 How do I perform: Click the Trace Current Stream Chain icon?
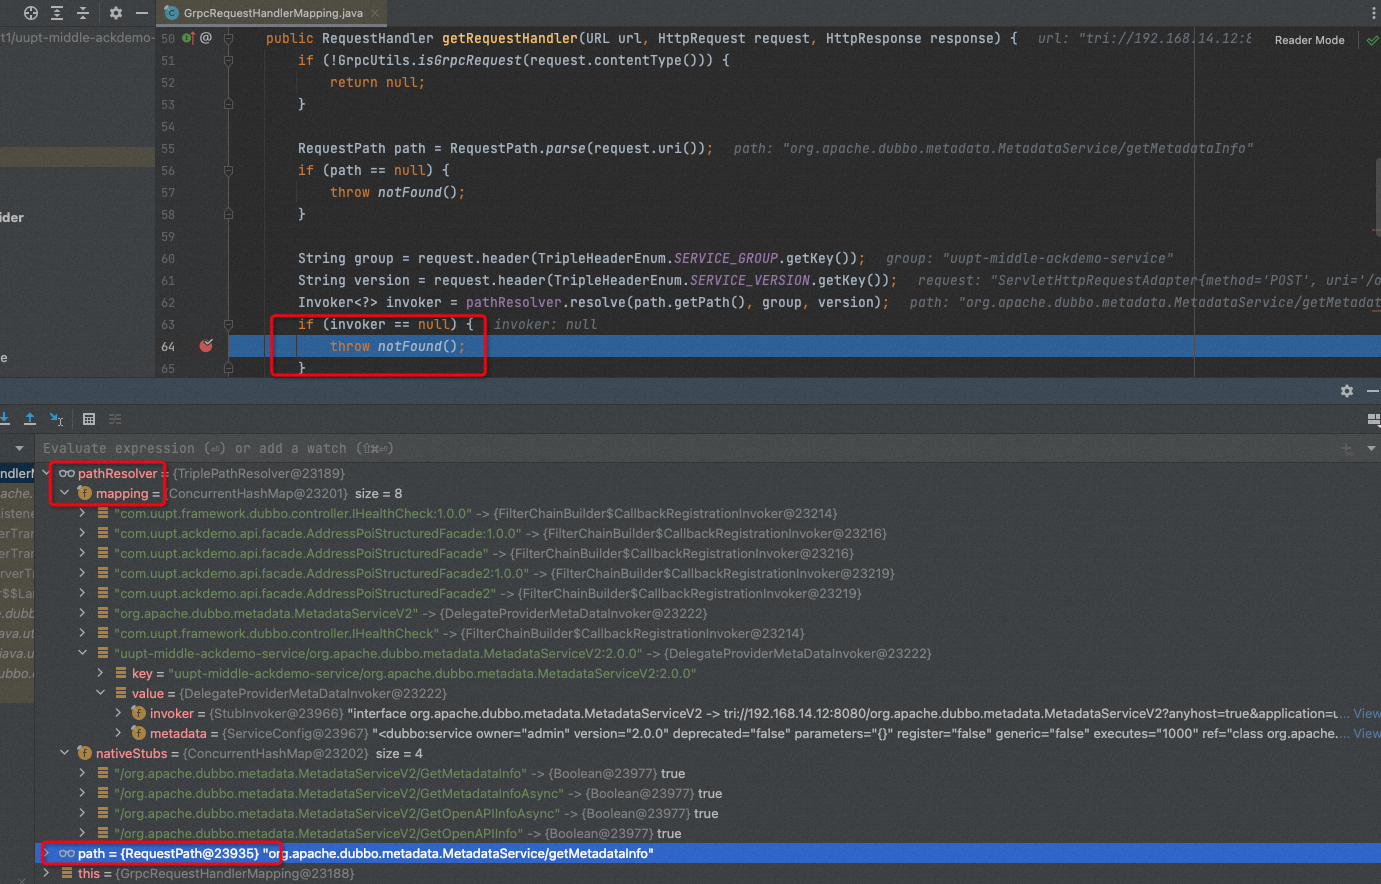(x=115, y=419)
